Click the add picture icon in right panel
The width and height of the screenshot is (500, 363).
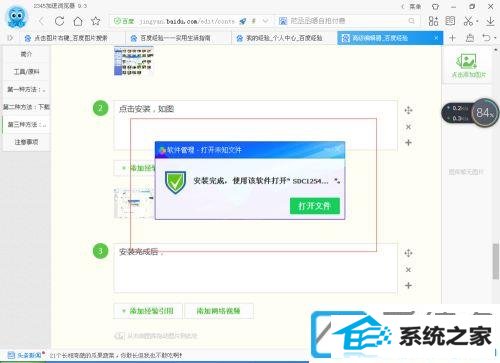(468, 66)
